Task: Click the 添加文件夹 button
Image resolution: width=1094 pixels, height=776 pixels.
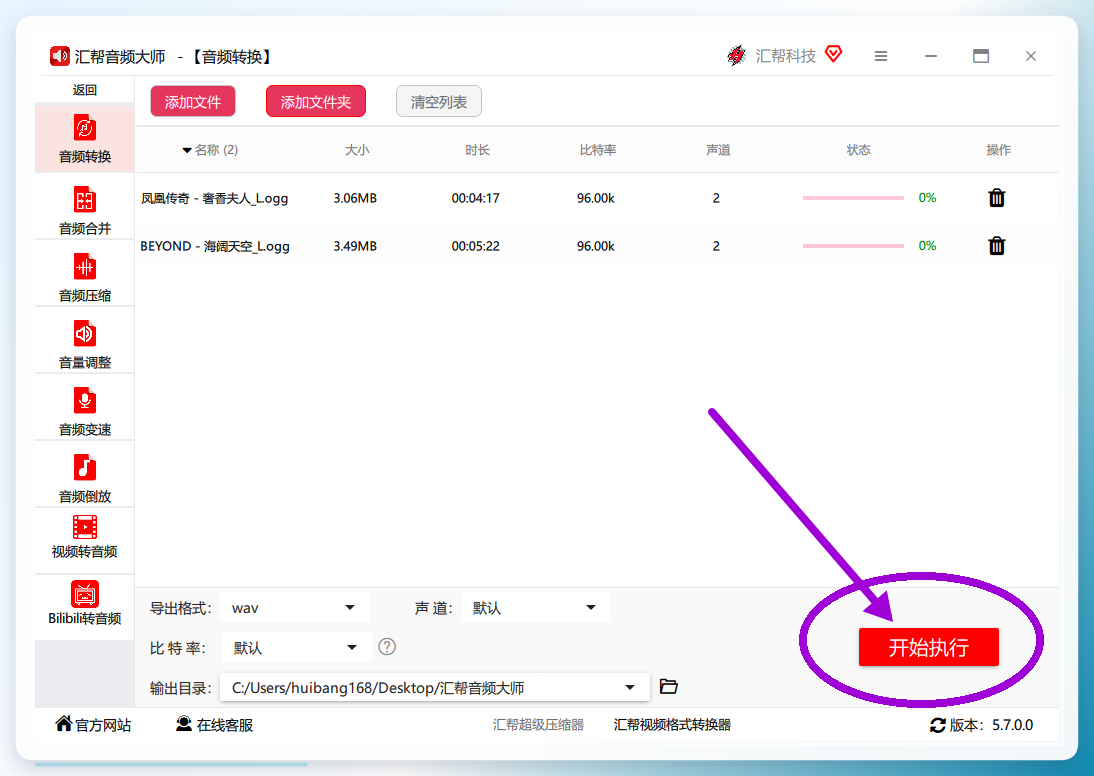Action: tap(315, 102)
